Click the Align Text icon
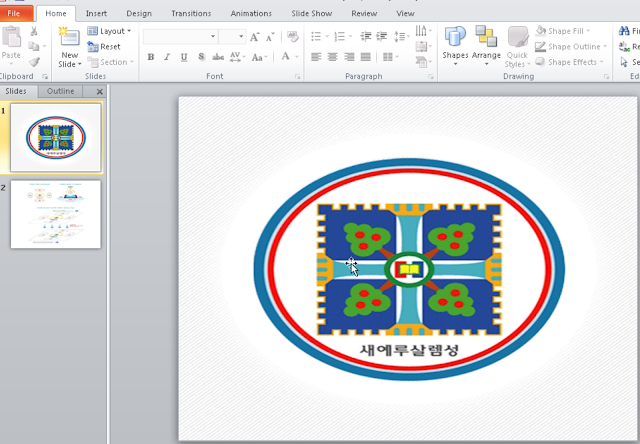Screen dimensions: 640x444 (421, 46)
